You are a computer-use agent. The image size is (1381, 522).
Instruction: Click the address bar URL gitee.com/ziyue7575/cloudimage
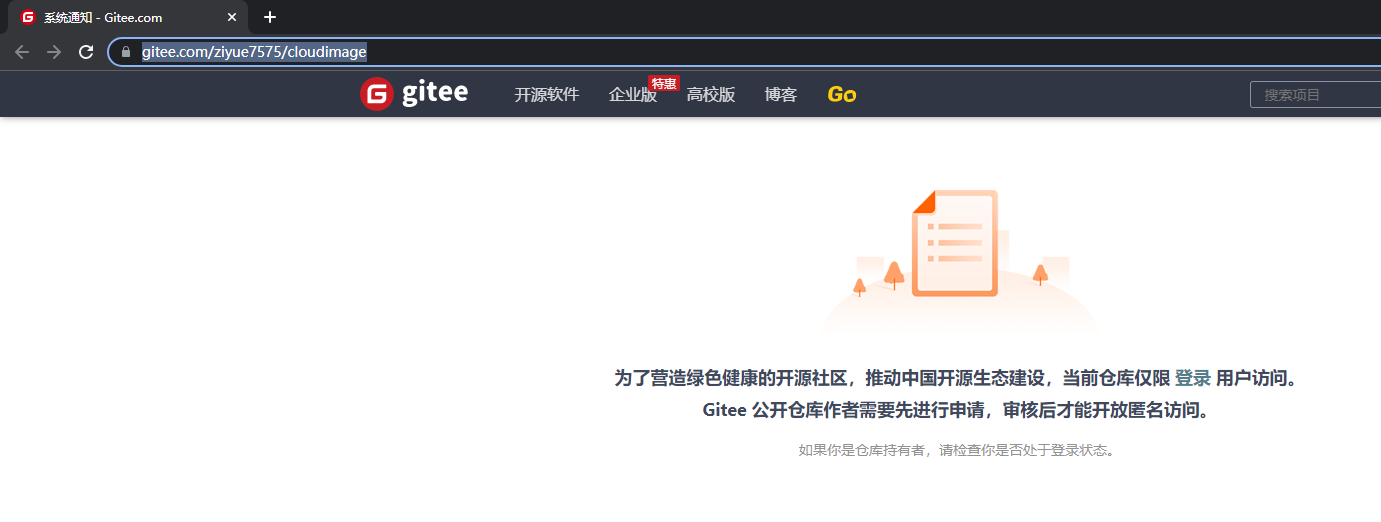[254, 52]
